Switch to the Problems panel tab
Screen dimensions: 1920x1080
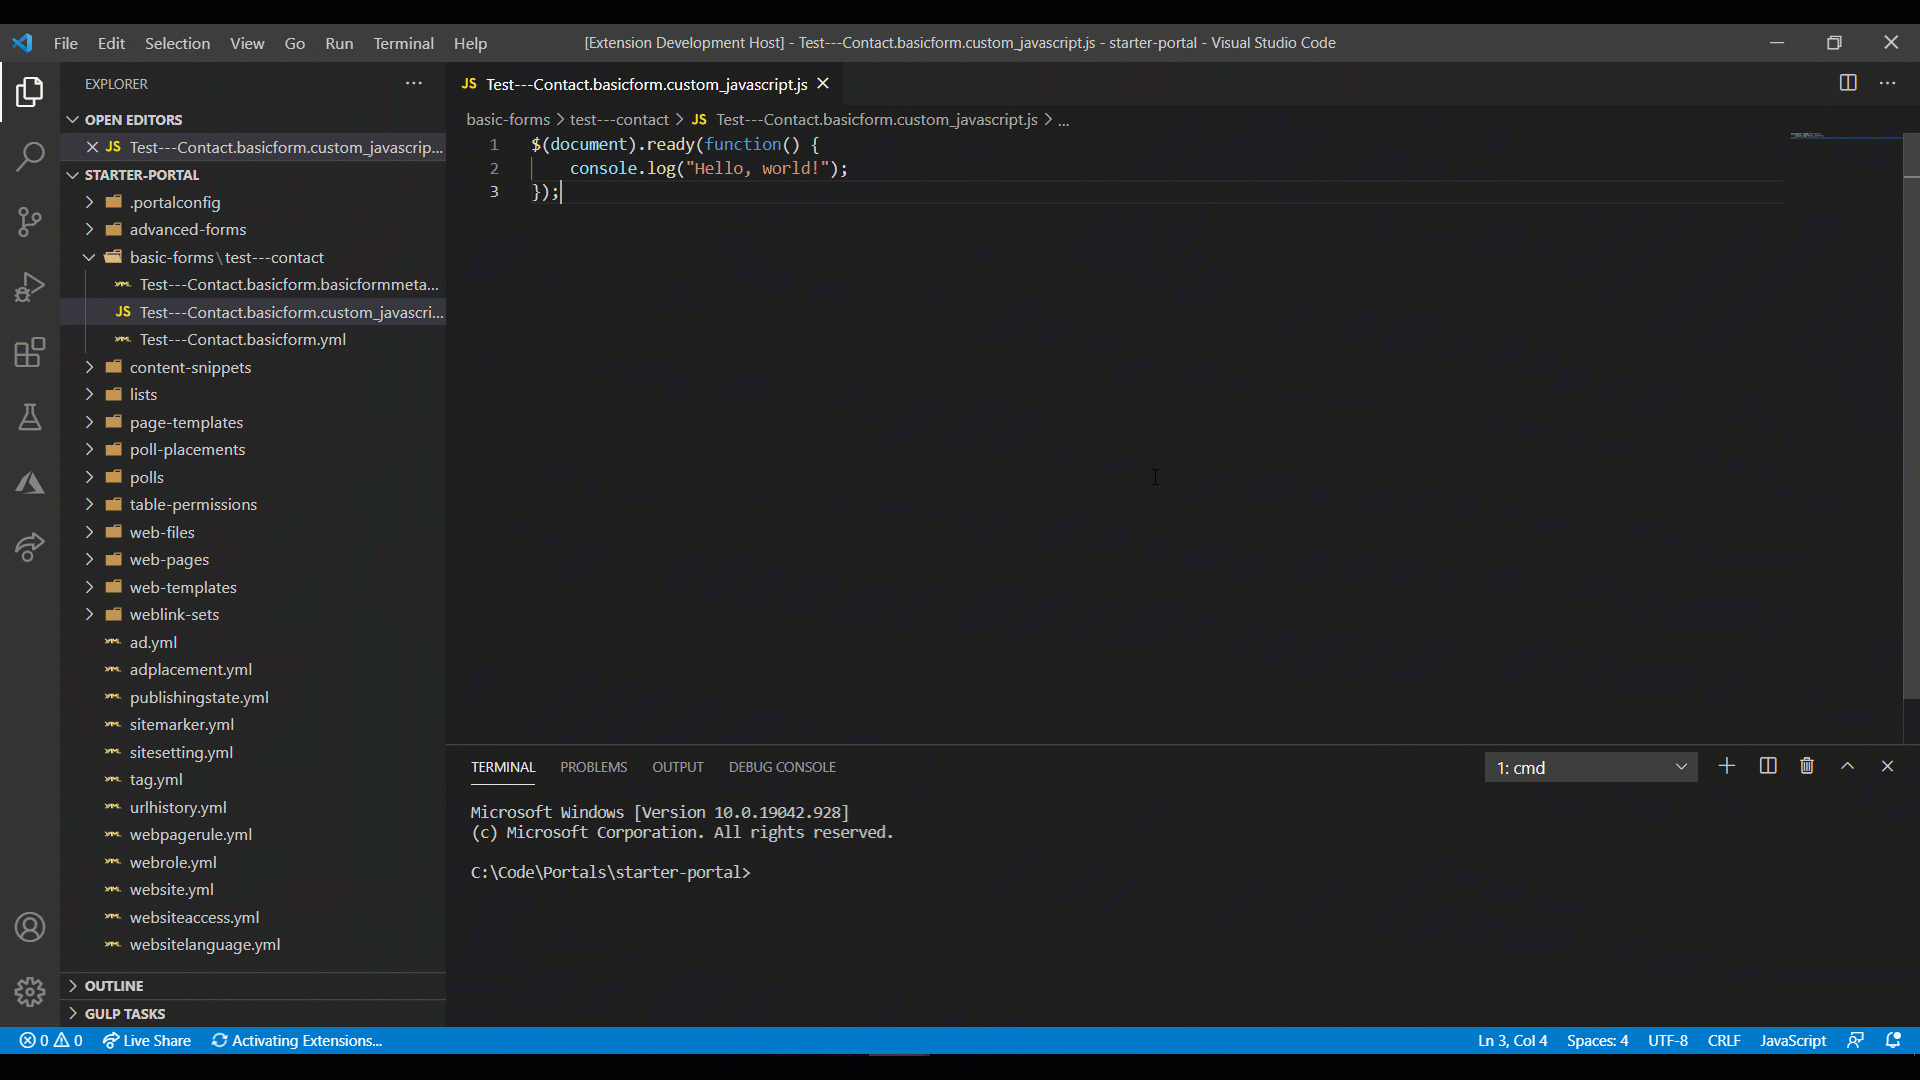pos(593,767)
